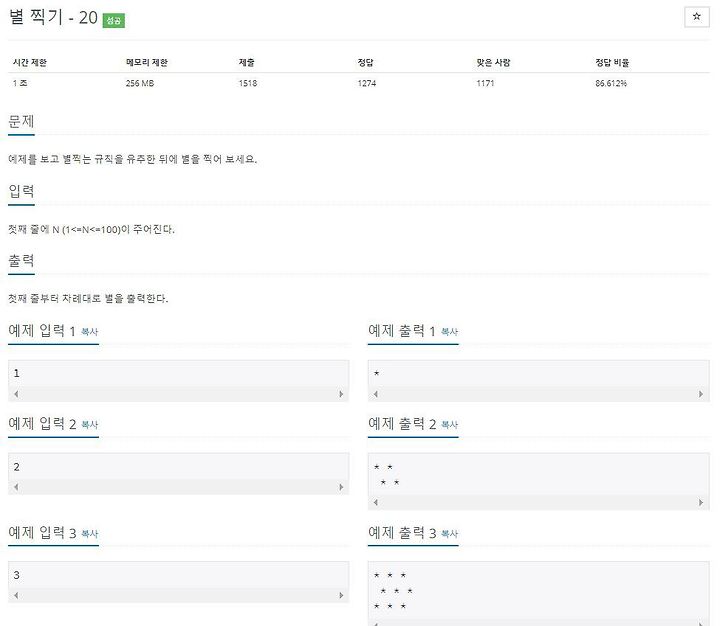
Task: Click left scroll arrow of example output 1
Action: (376, 394)
